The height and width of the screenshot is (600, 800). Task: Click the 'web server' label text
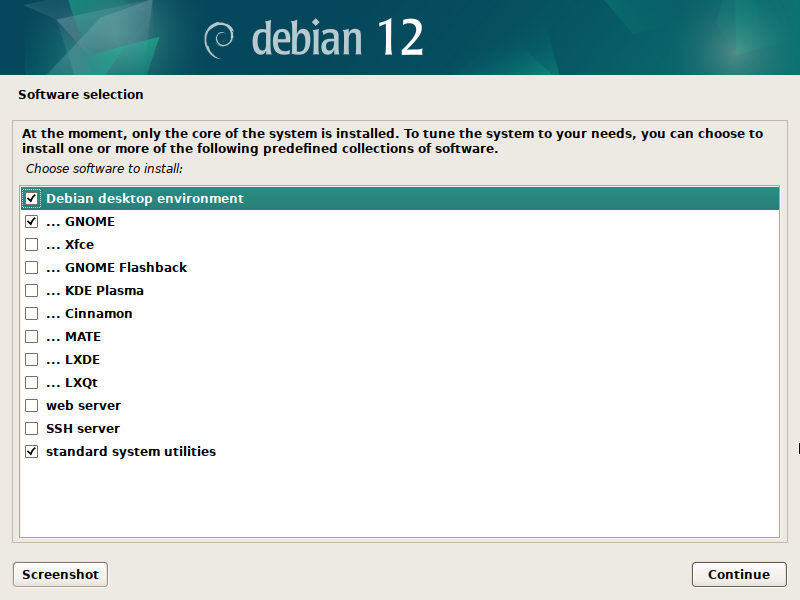pos(84,405)
